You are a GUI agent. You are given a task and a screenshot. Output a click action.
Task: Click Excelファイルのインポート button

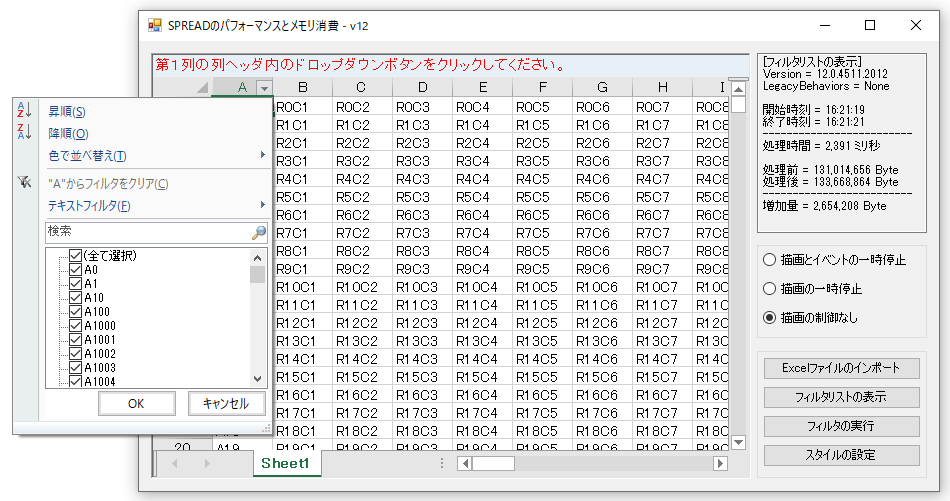(841, 368)
